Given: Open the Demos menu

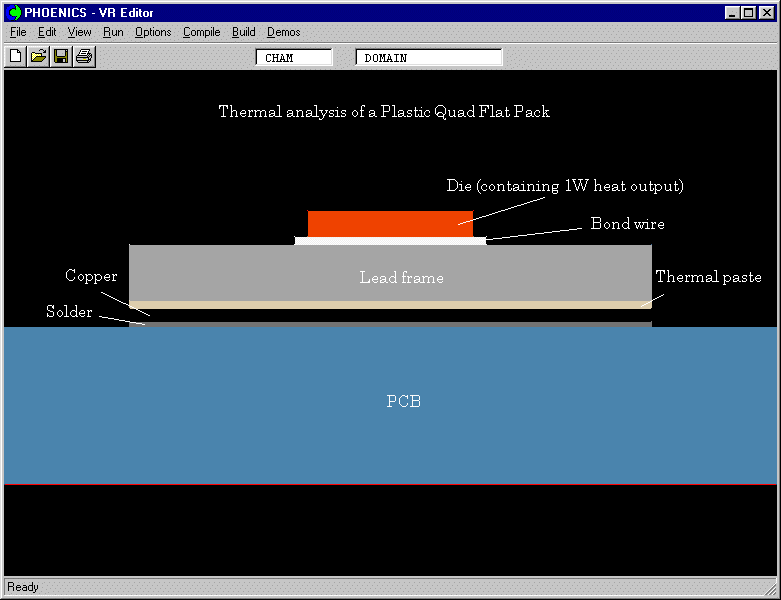Looking at the screenshot, I should pyautogui.click(x=283, y=32).
